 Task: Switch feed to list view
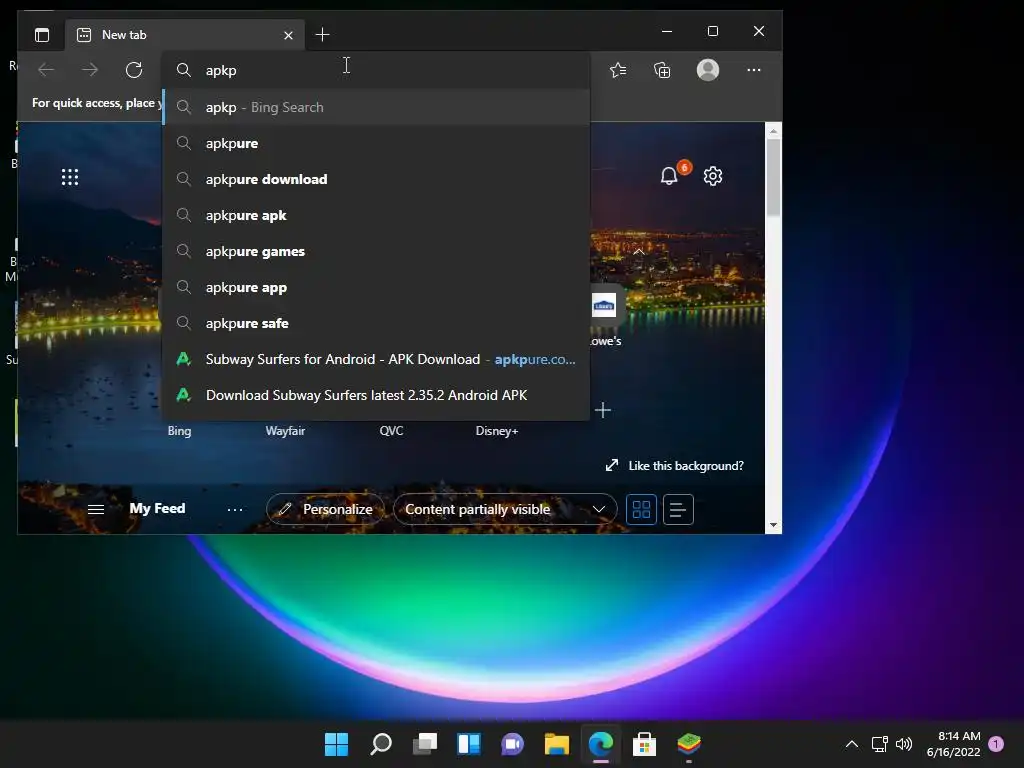tap(678, 509)
